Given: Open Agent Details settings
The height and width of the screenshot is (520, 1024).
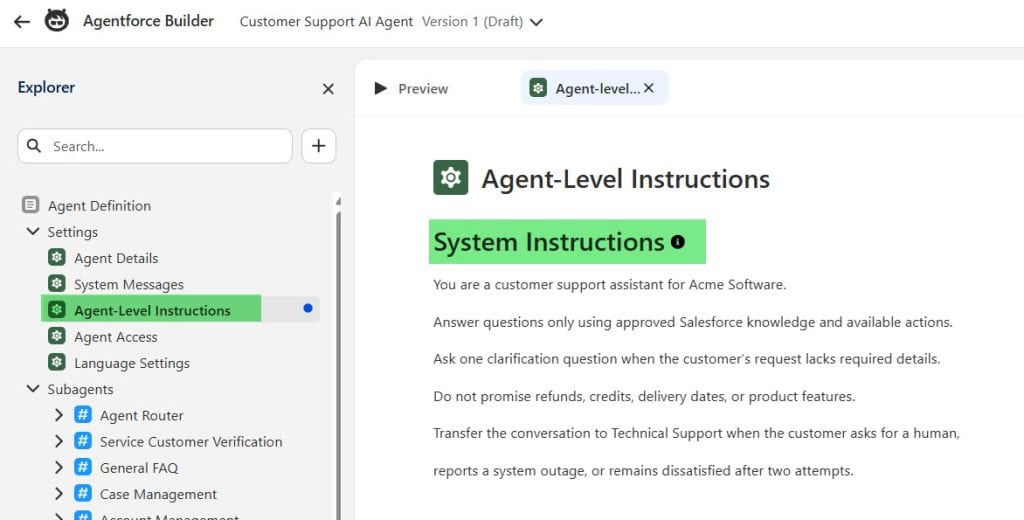Looking at the screenshot, I should pos(116,258).
